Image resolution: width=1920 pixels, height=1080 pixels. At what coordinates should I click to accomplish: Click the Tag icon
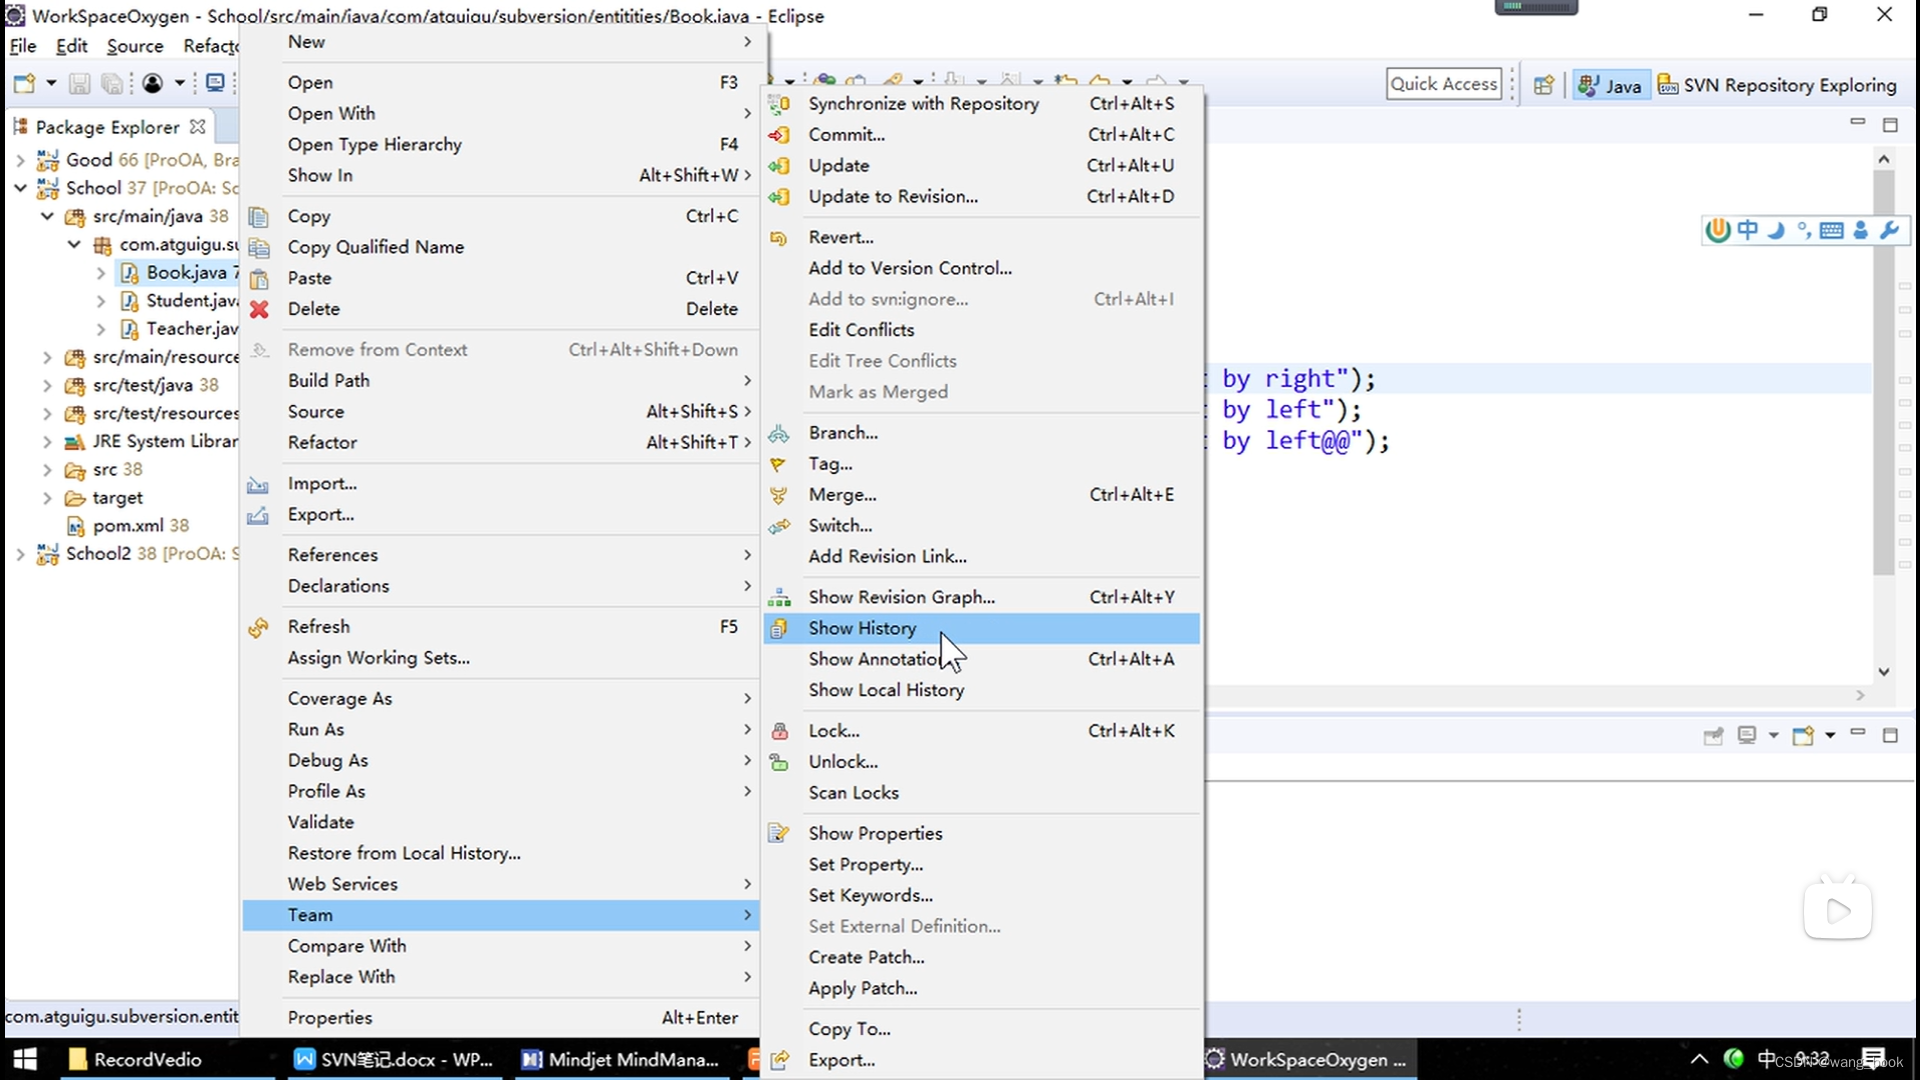tap(779, 464)
